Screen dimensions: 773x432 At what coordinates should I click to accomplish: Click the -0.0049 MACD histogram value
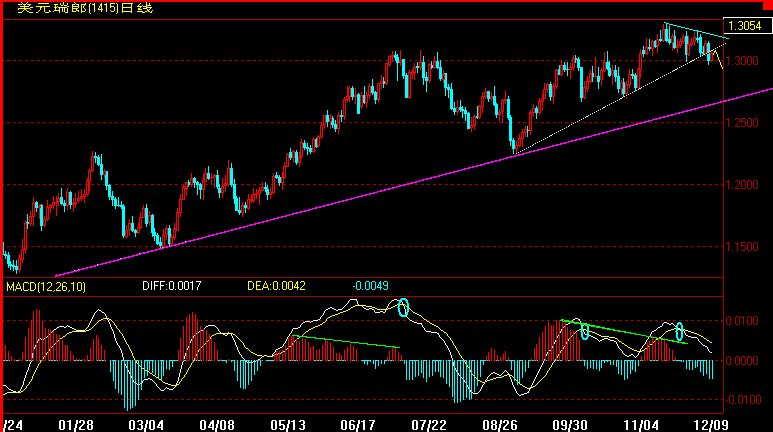(x=370, y=286)
